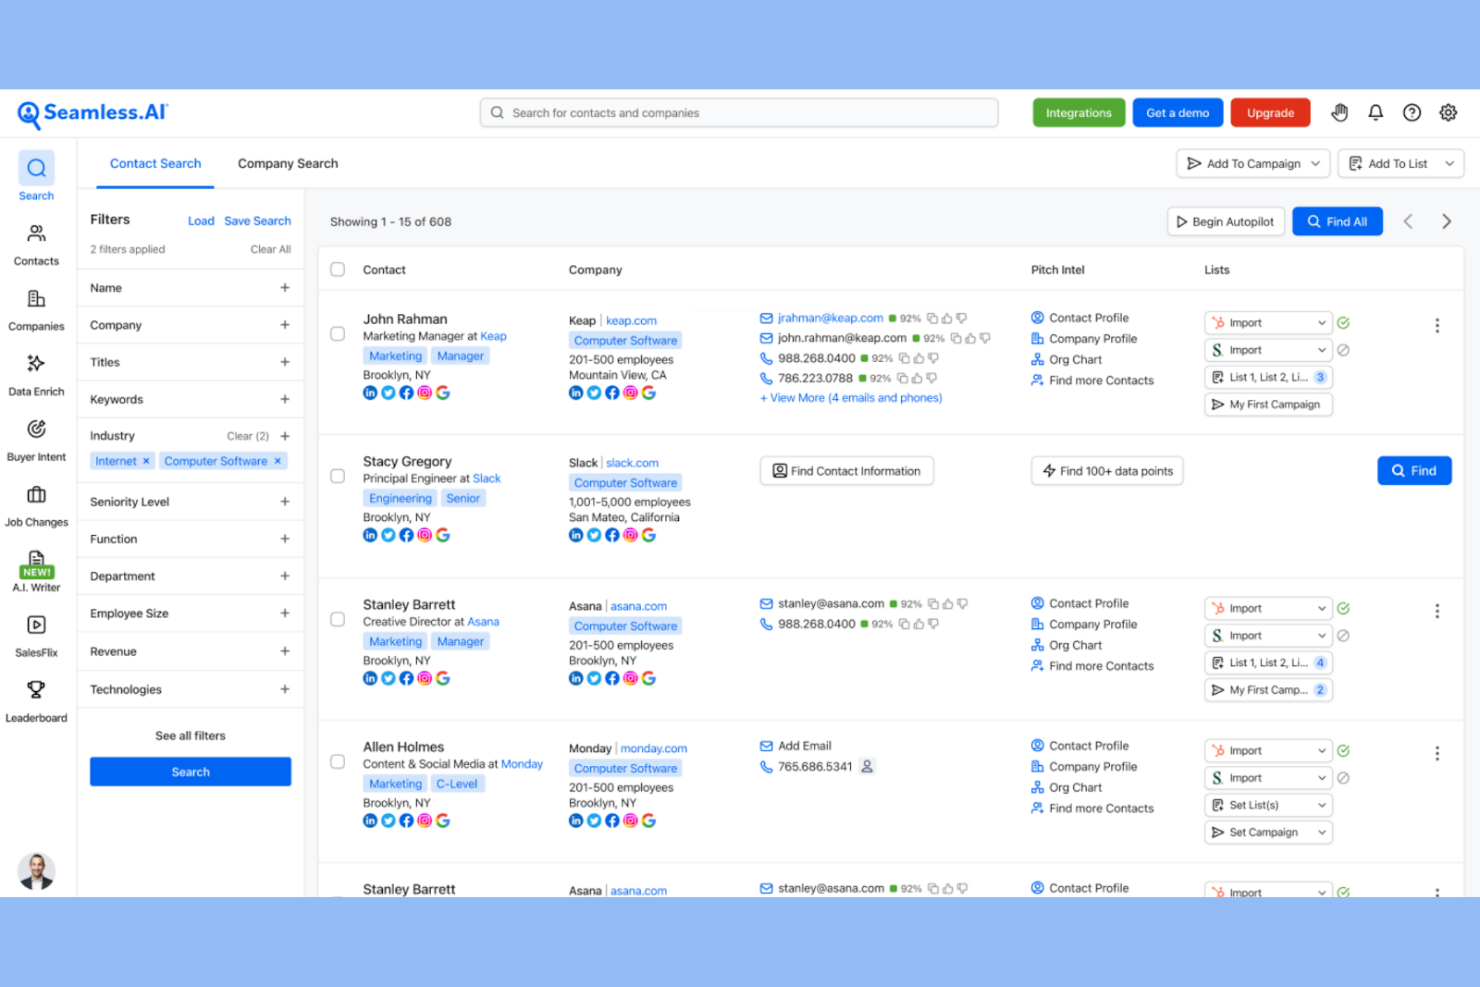Open the Integrations menu item
This screenshot has width=1480, height=987.
1078,112
